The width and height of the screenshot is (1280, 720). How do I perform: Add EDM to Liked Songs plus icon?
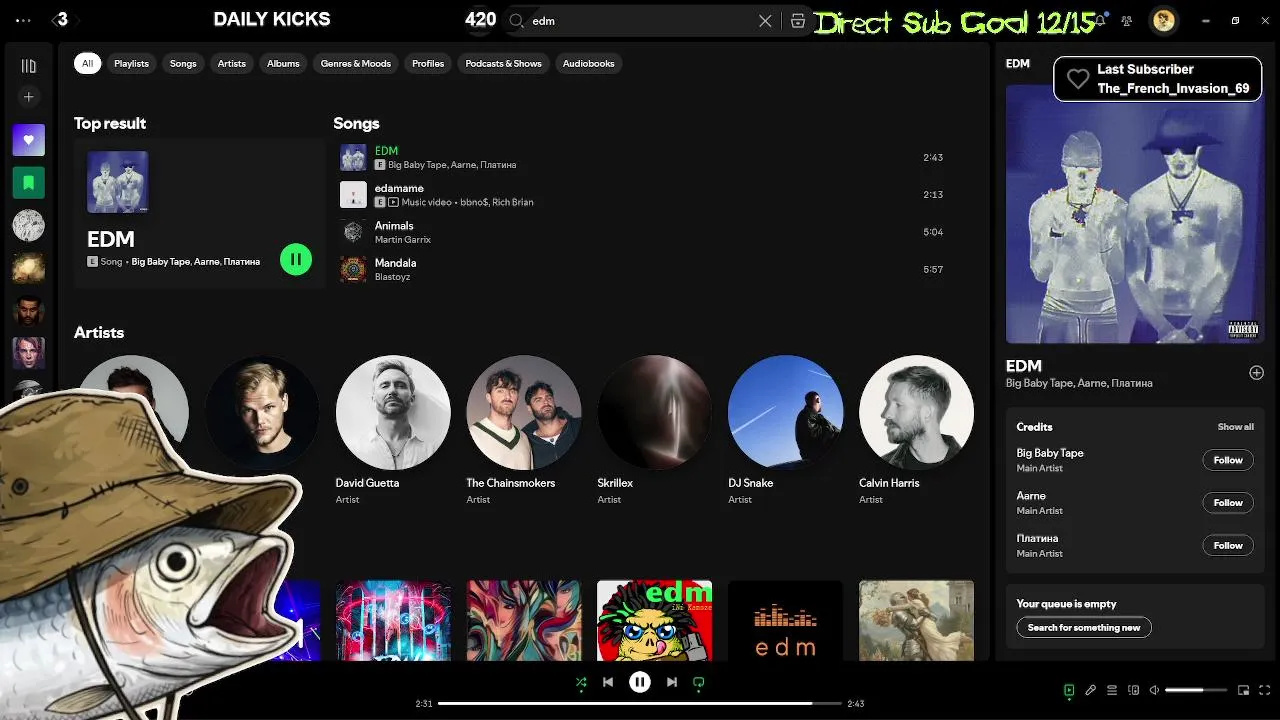tap(1256, 373)
